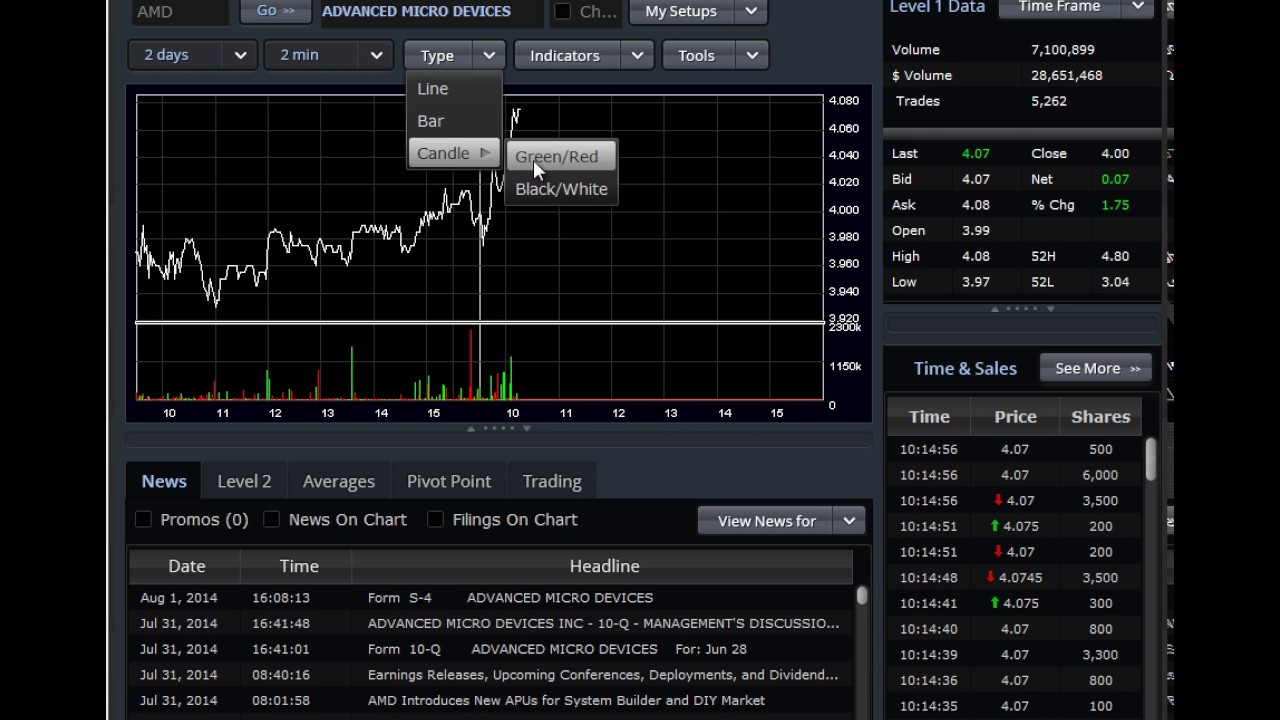Click the chart panel collapse handle arrows
Screen dimensions: 1280x720
(499, 428)
